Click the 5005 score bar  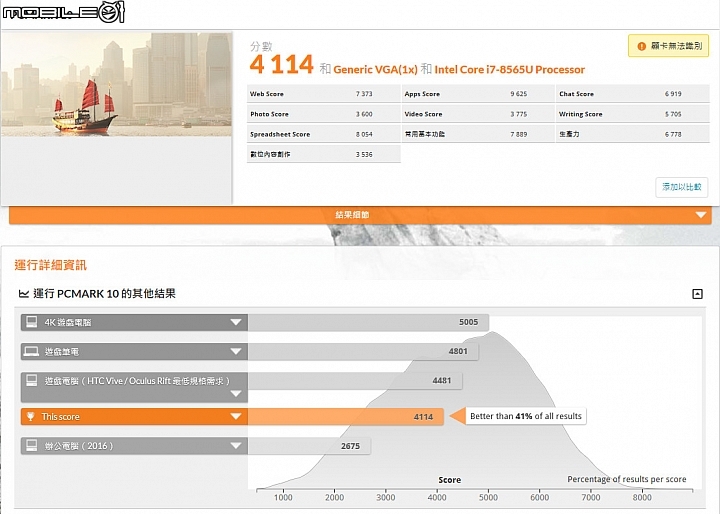pos(368,322)
